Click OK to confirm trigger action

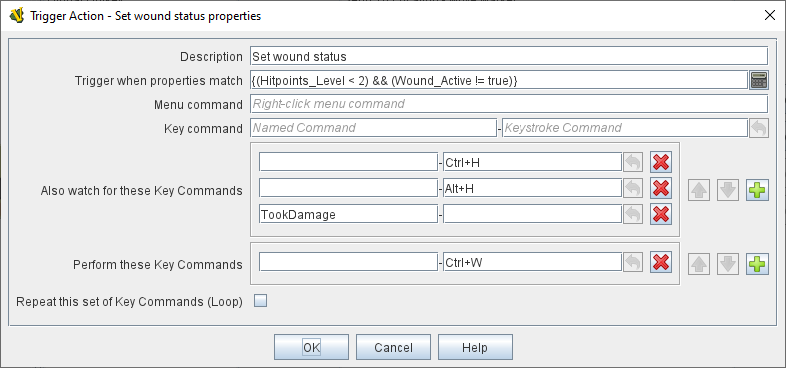(311, 347)
